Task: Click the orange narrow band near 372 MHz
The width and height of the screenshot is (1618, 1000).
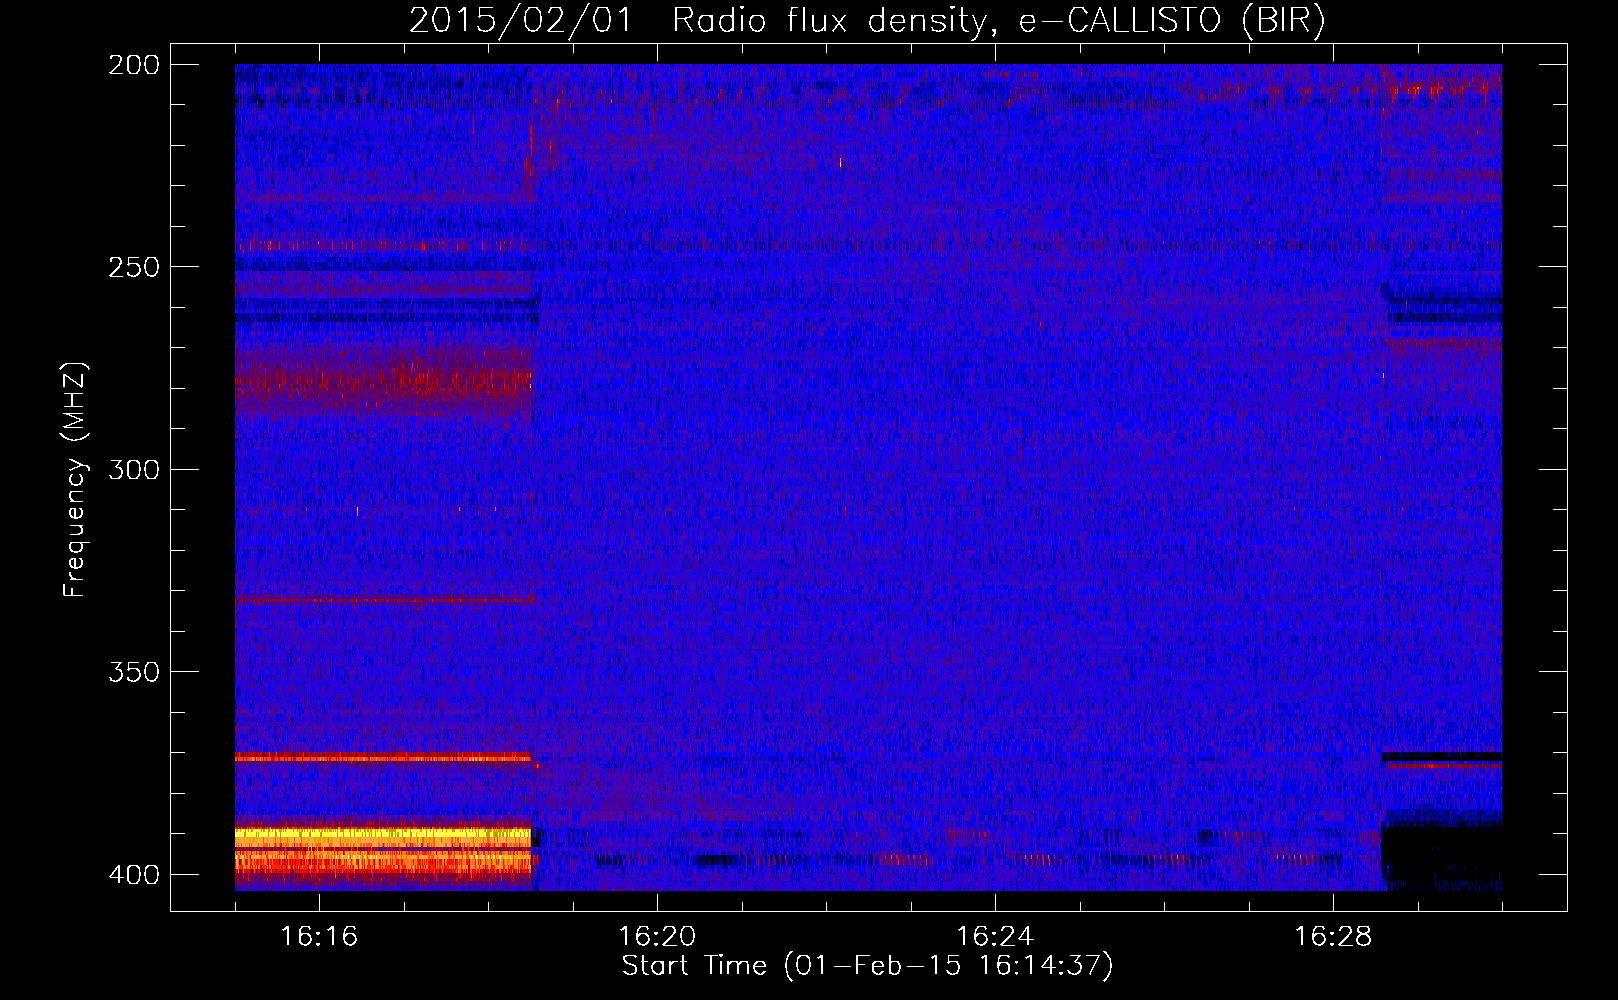Action: (383, 757)
